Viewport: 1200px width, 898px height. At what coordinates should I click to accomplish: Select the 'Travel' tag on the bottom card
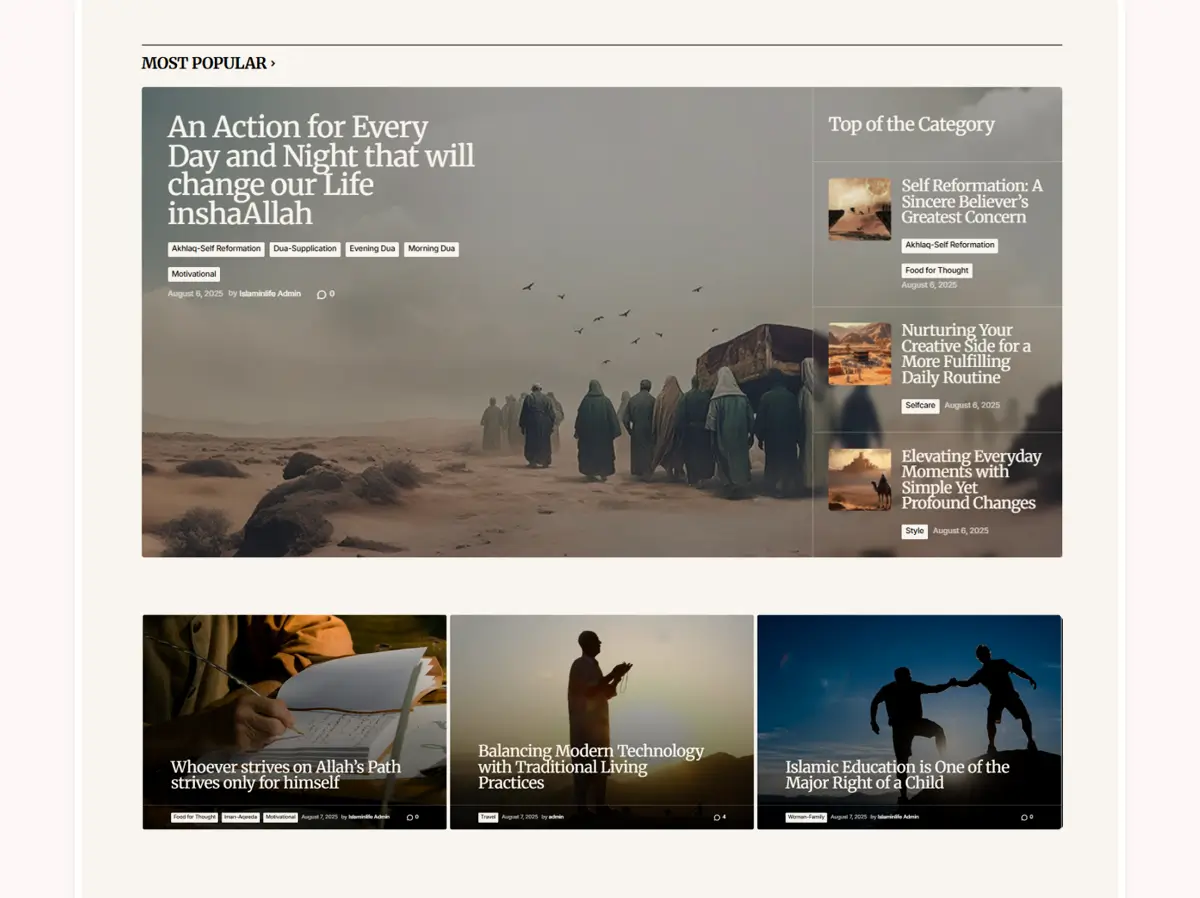(x=488, y=817)
